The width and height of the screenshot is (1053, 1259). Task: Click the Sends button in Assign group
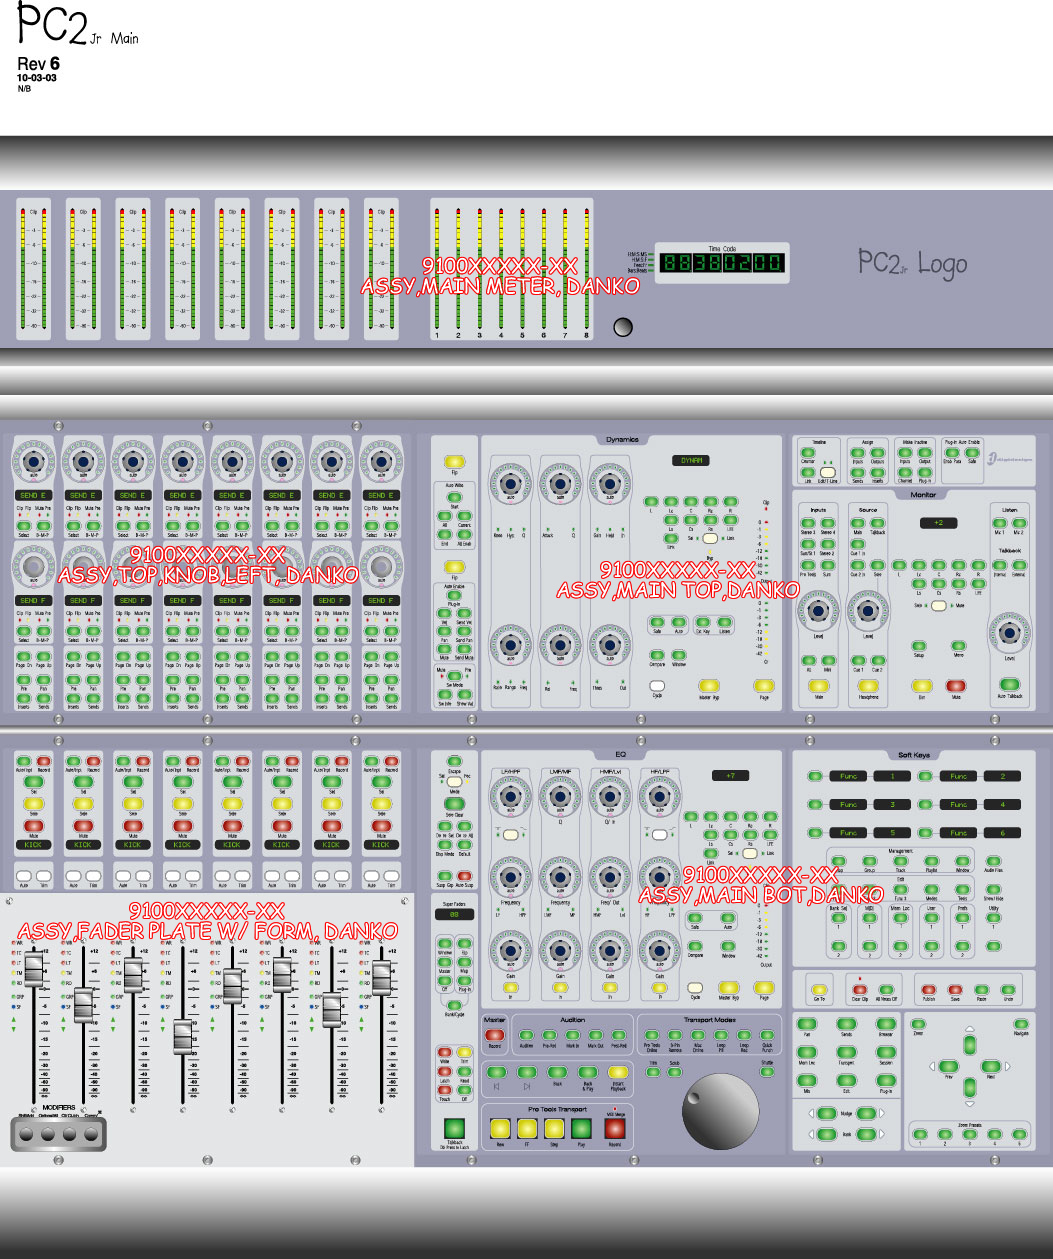858,472
